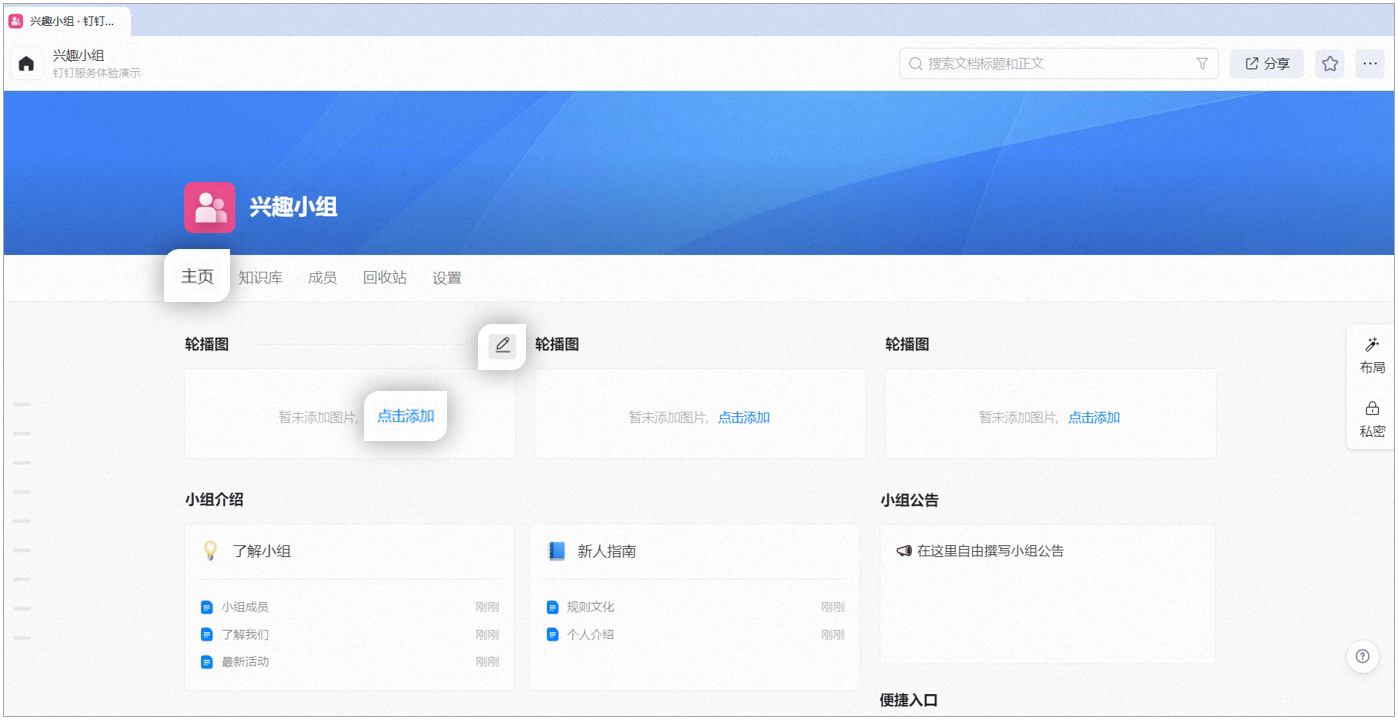Open the 规则文化 document in 新人指南

pos(591,607)
